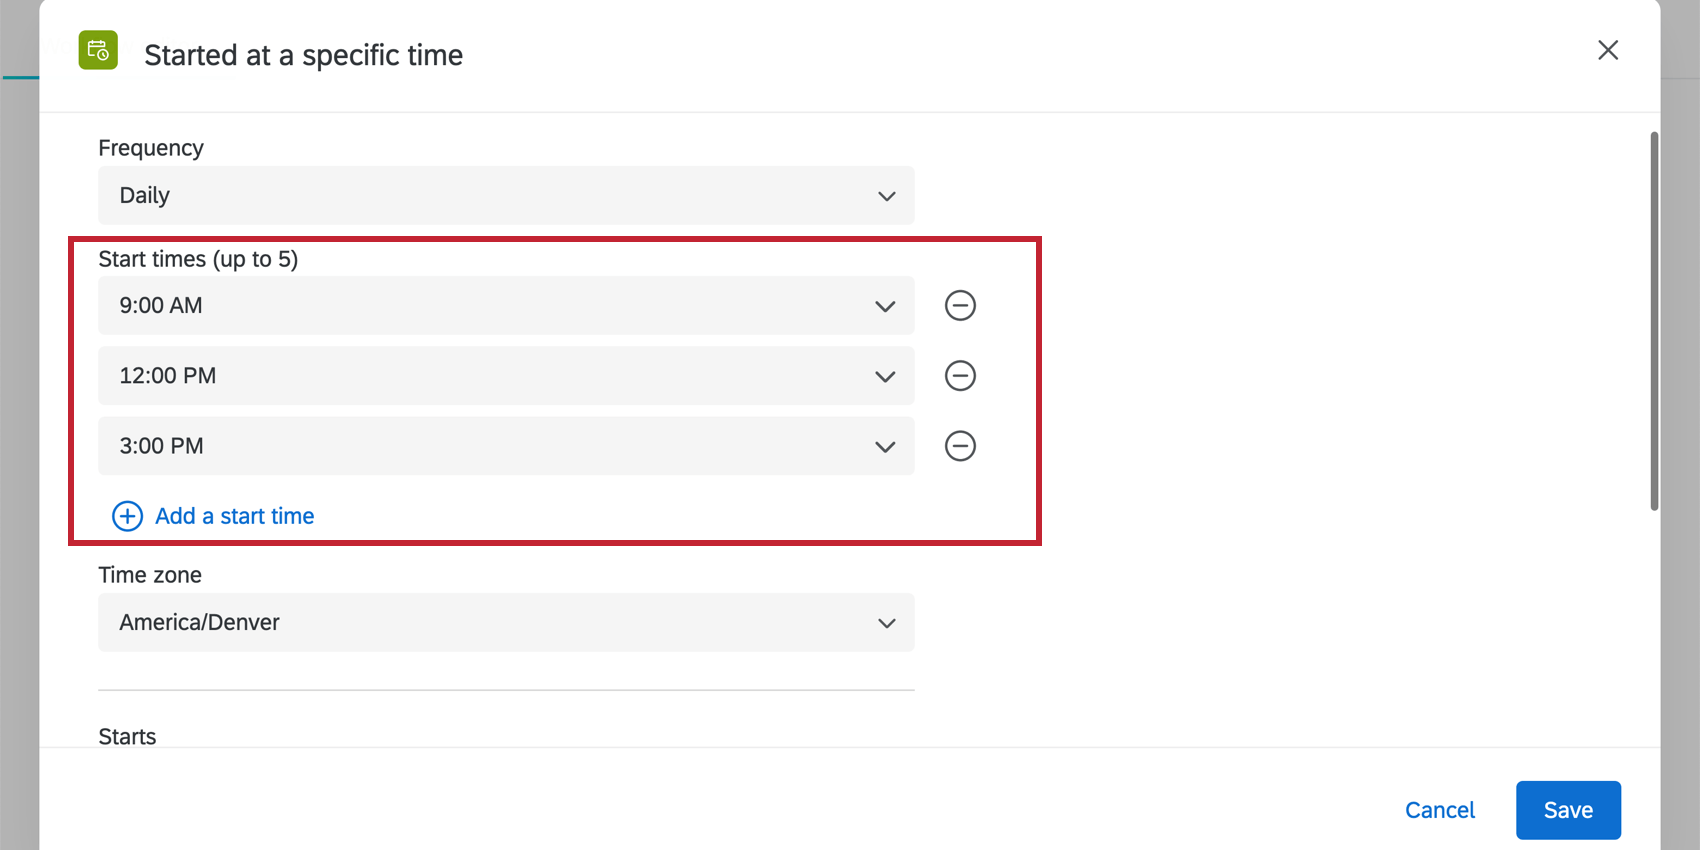Click the Add a start time link
This screenshot has height=850, width=1700.
pyautogui.click(x=234, y=516)
